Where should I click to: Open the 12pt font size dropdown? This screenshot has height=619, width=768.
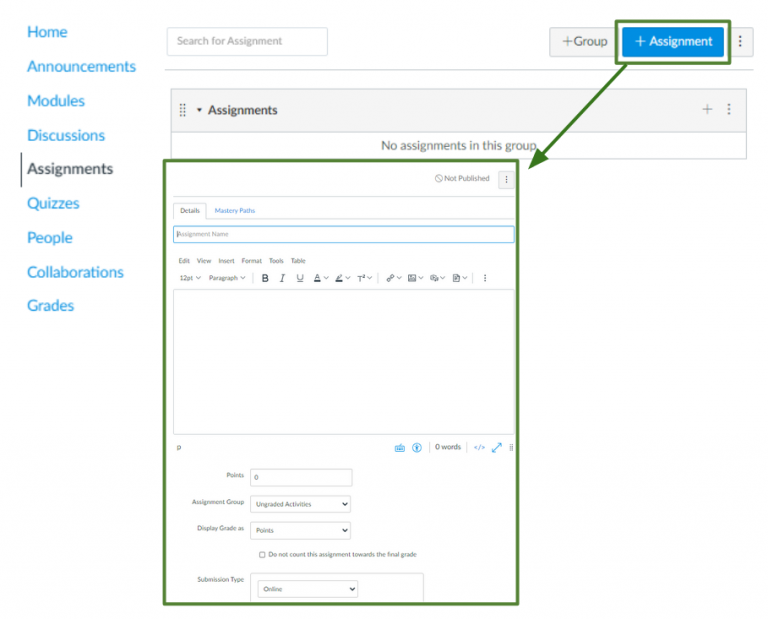pos(190,278)
